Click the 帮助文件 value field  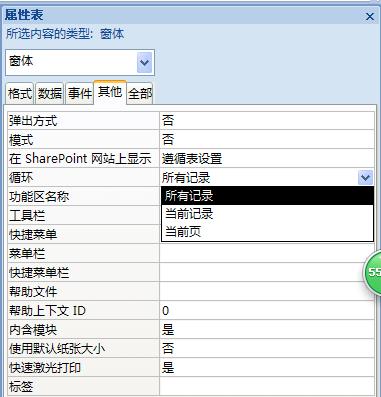[267, 292]
